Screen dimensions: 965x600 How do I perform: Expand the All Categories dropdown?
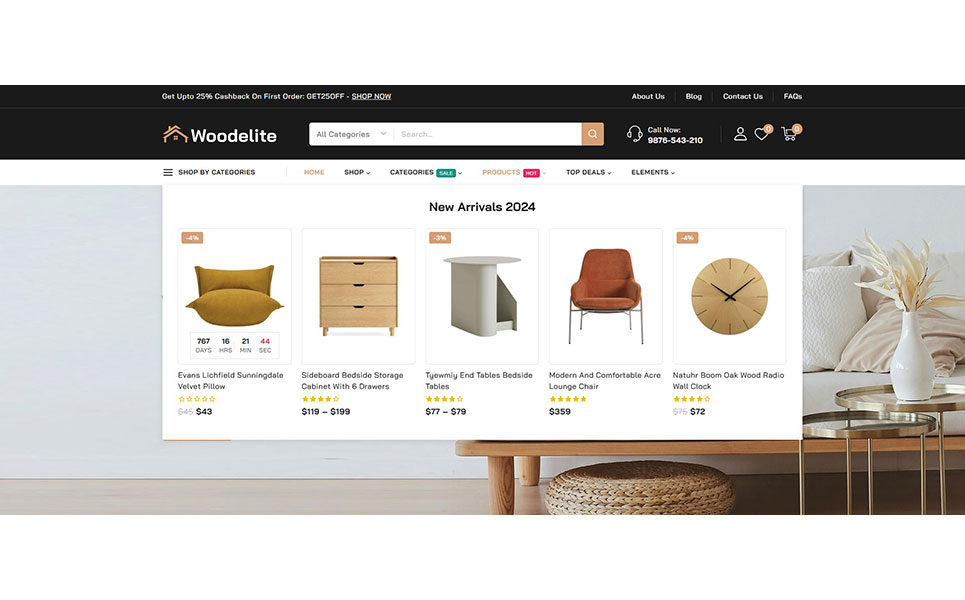pyautogui.click(x=351, y=134)
